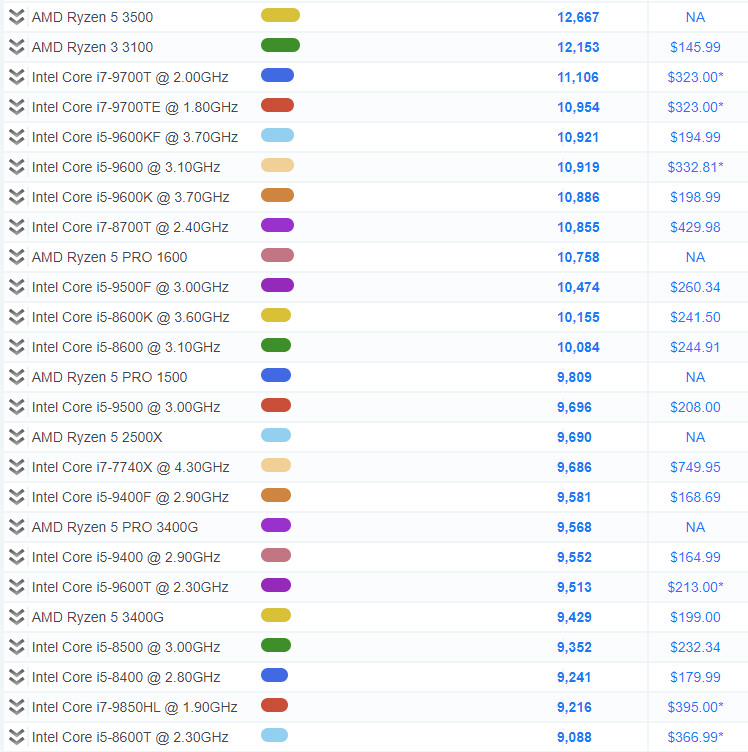This screenshot has height=752, width=748.
Task: Open the Intel Core i5-9500 @ 3.00GHz link
Action: tap(126, 407)
